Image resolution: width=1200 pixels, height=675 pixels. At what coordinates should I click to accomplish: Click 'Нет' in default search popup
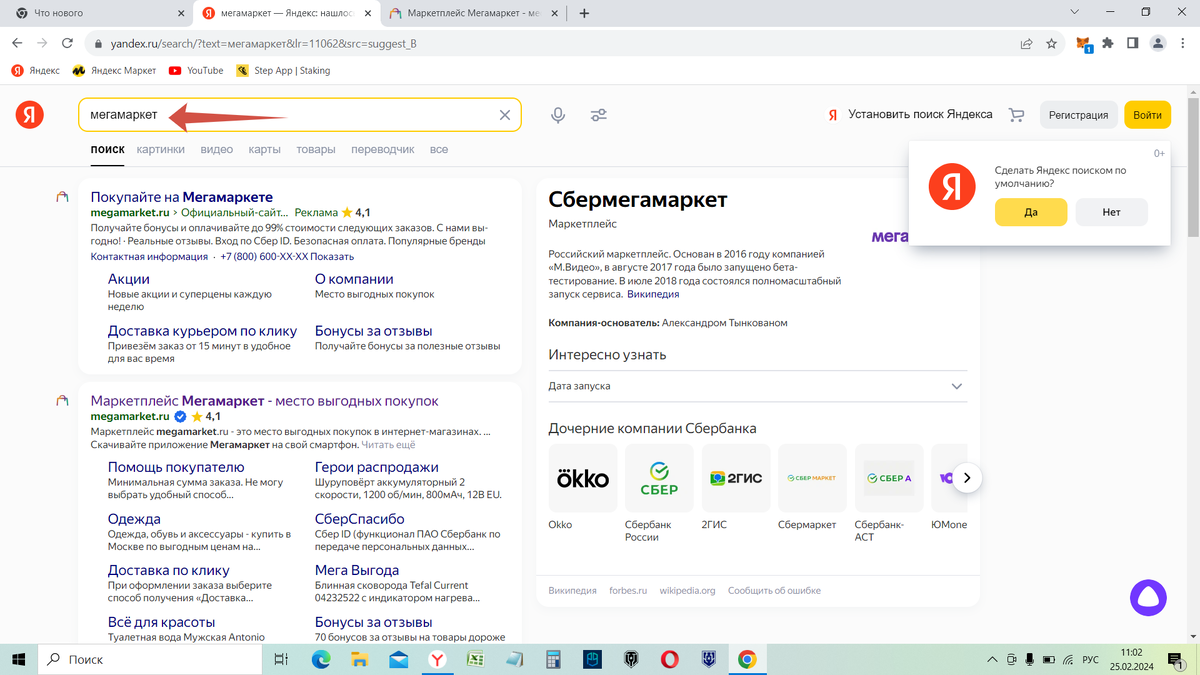tap(1111, 212)
